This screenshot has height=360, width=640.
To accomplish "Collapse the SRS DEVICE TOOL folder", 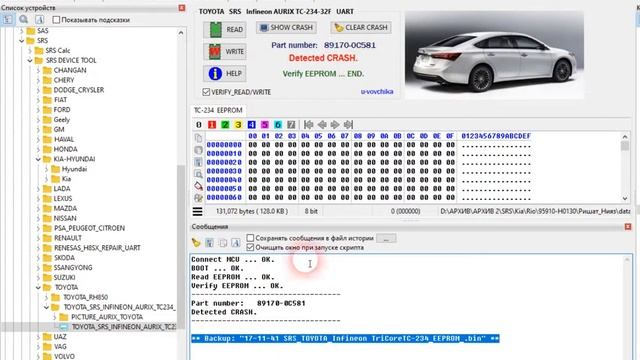I will (30, 60).
